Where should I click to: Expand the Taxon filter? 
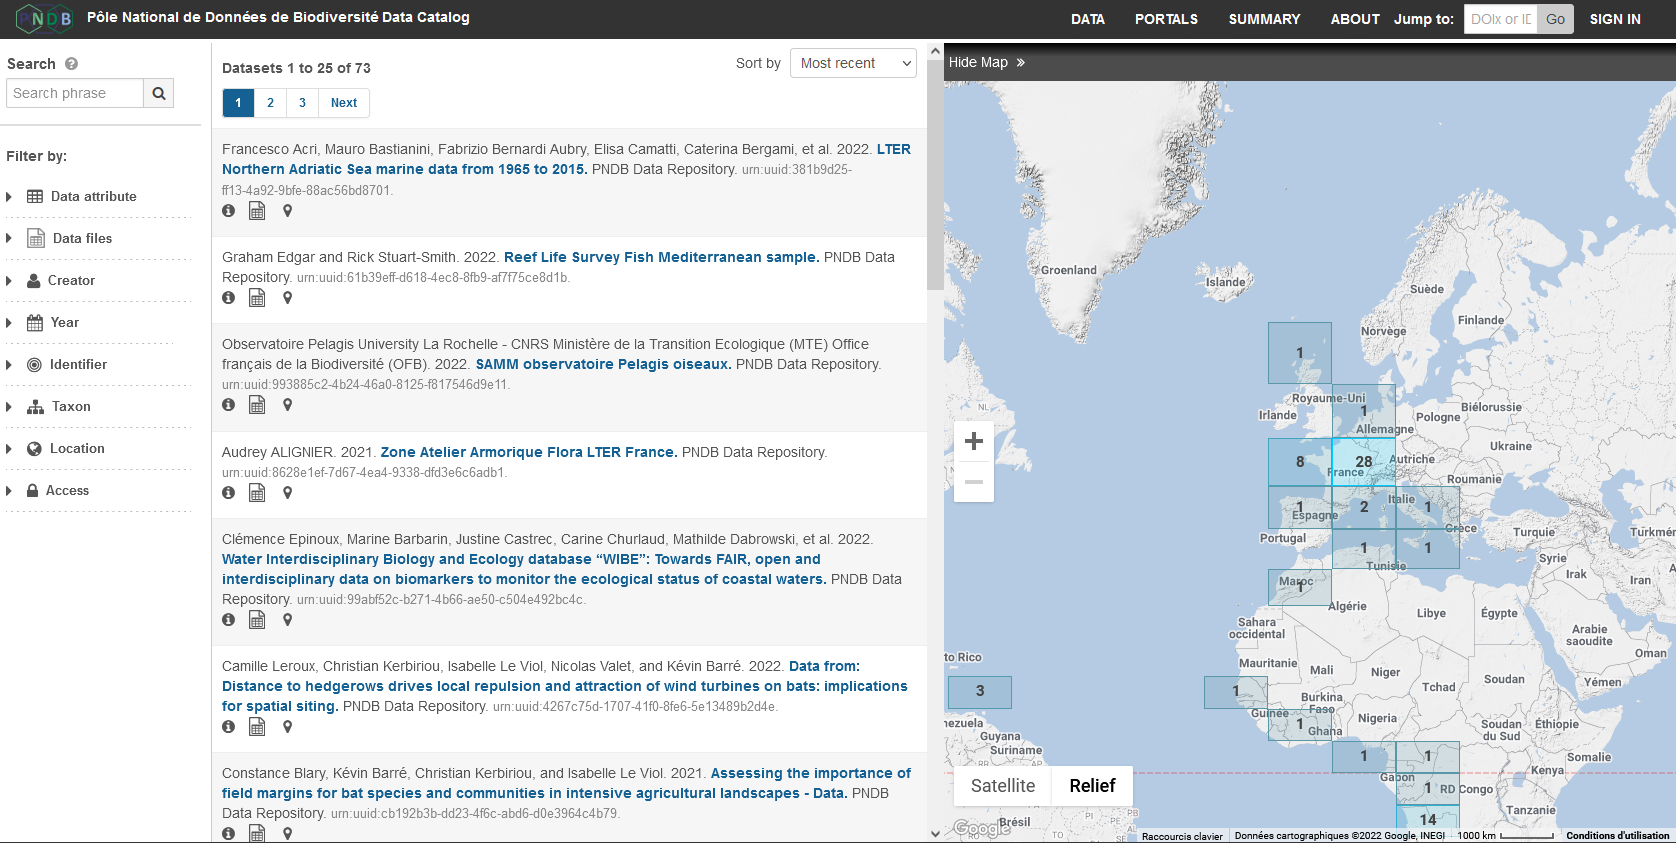[97, 407]
